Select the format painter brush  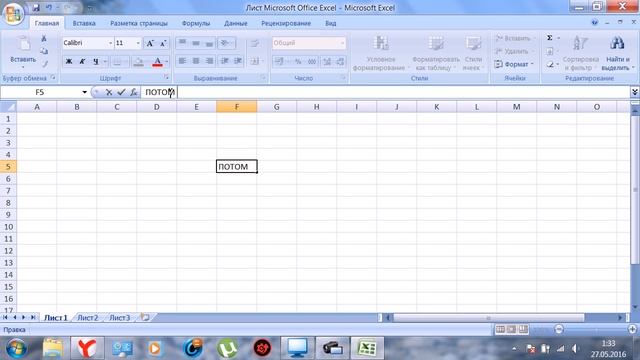click(x=44, y=64)
